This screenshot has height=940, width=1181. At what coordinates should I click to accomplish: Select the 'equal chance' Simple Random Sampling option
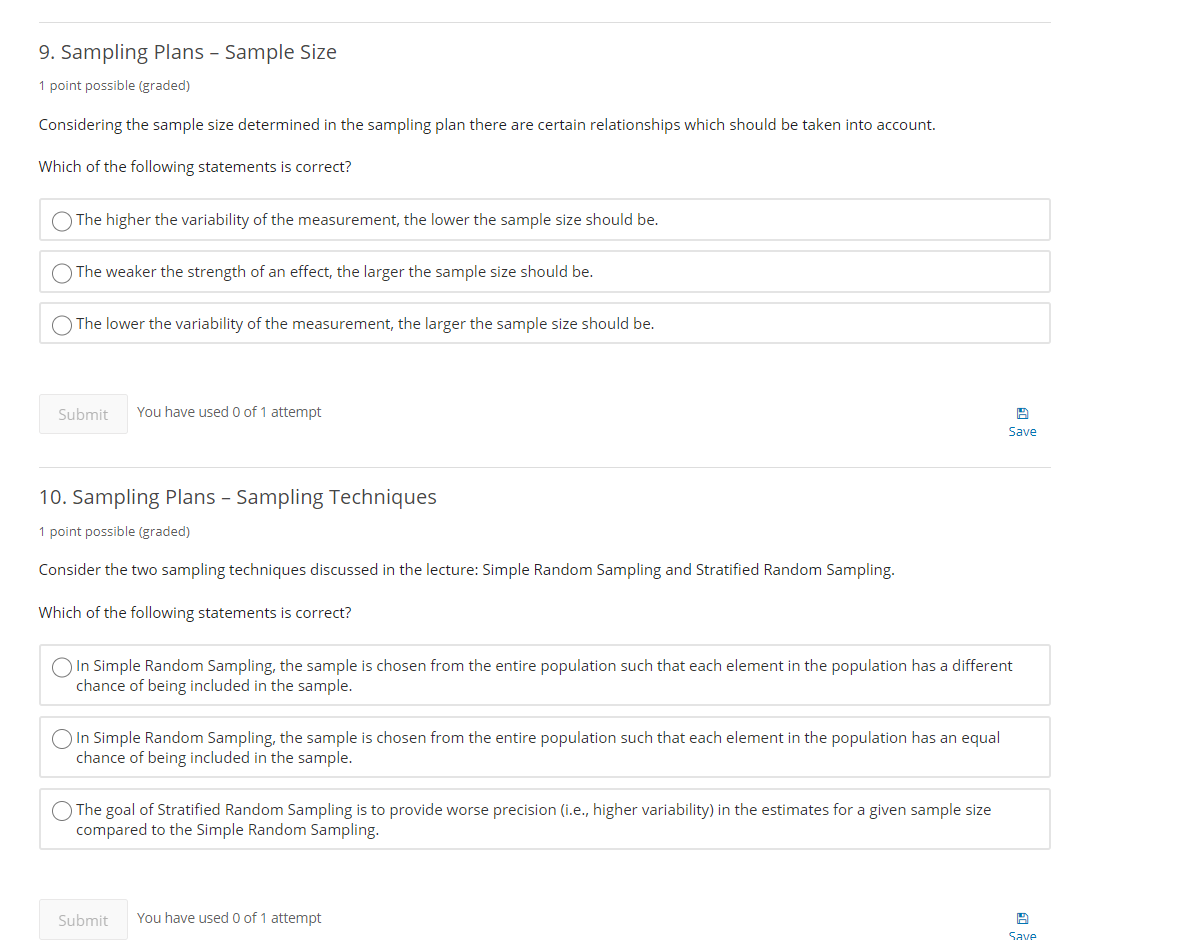(61, 739)
